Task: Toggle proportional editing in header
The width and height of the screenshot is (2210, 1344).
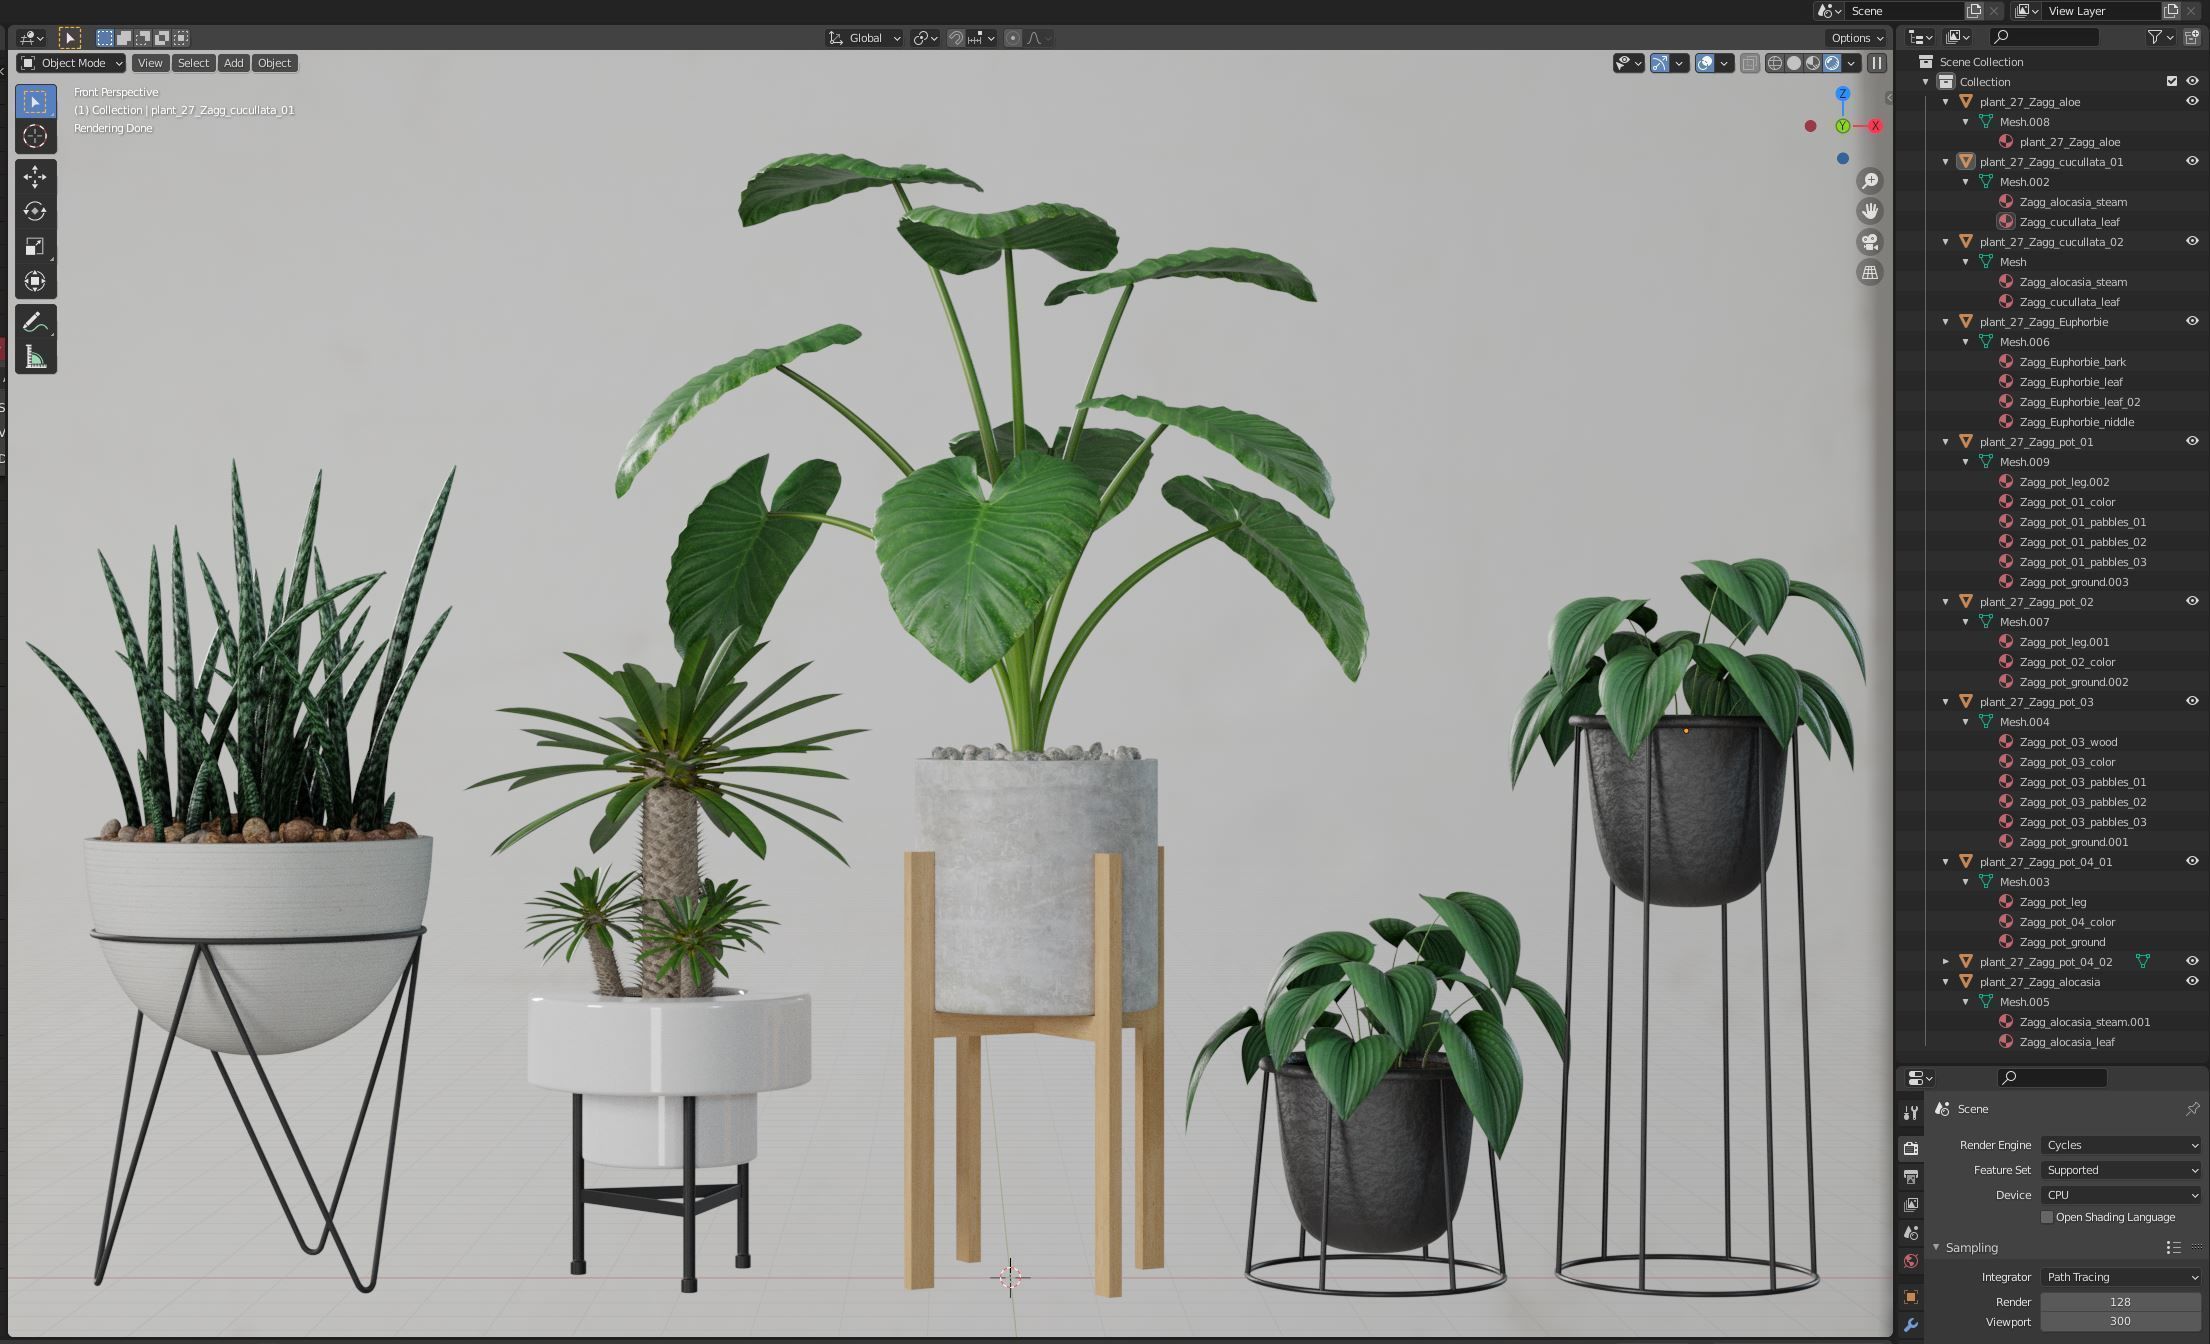Action: point(1013,38)
